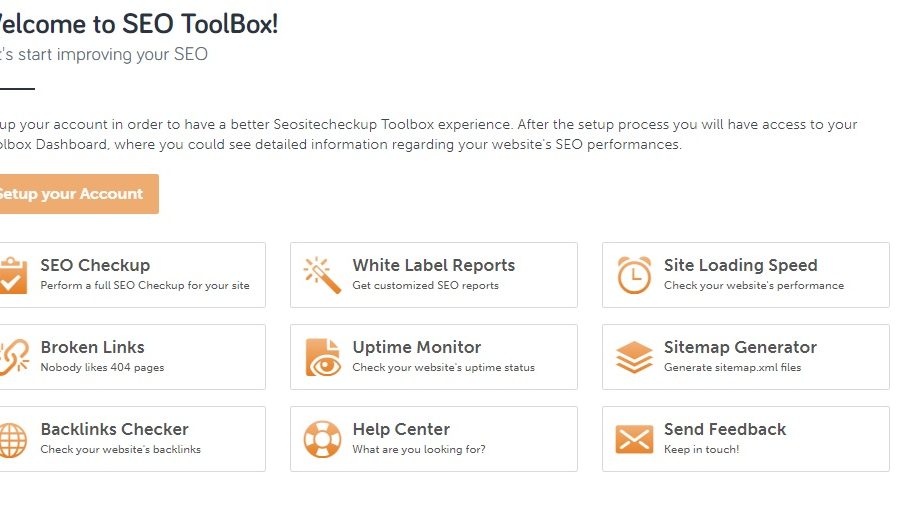Screen dimensions: 900x509
Task: Click the Uptime Monitor eye document icon
Action: pos(323,358)
